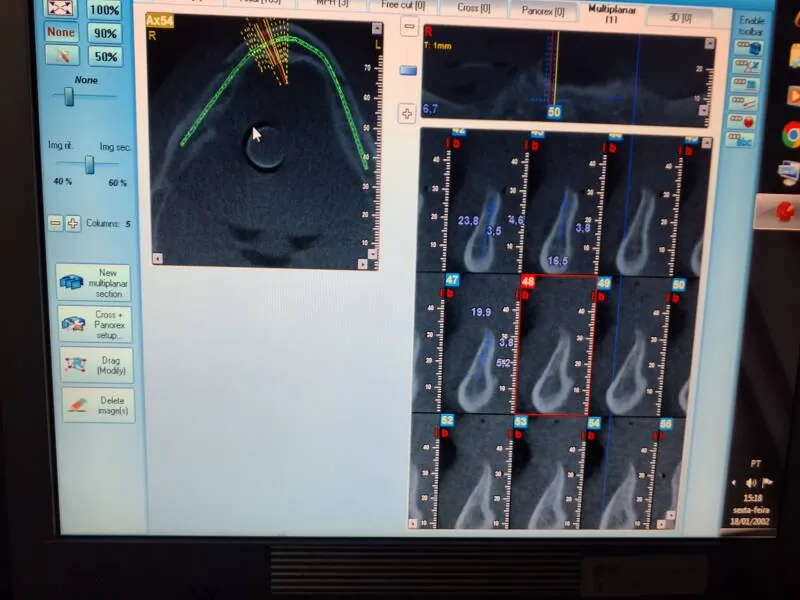Click the None slider handle
Viewport: 800px width, 600px height.
[68, 96]
